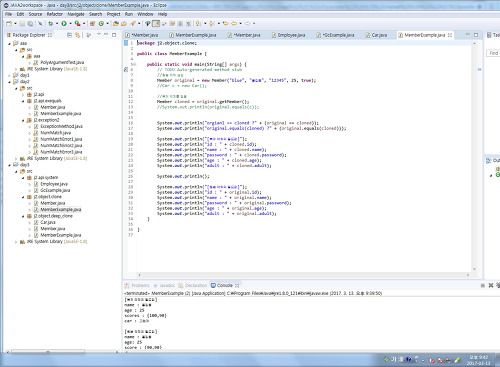Screen dimensions: 500x367
Task: Maximize the editor area icon
Action: pos(476,35)
